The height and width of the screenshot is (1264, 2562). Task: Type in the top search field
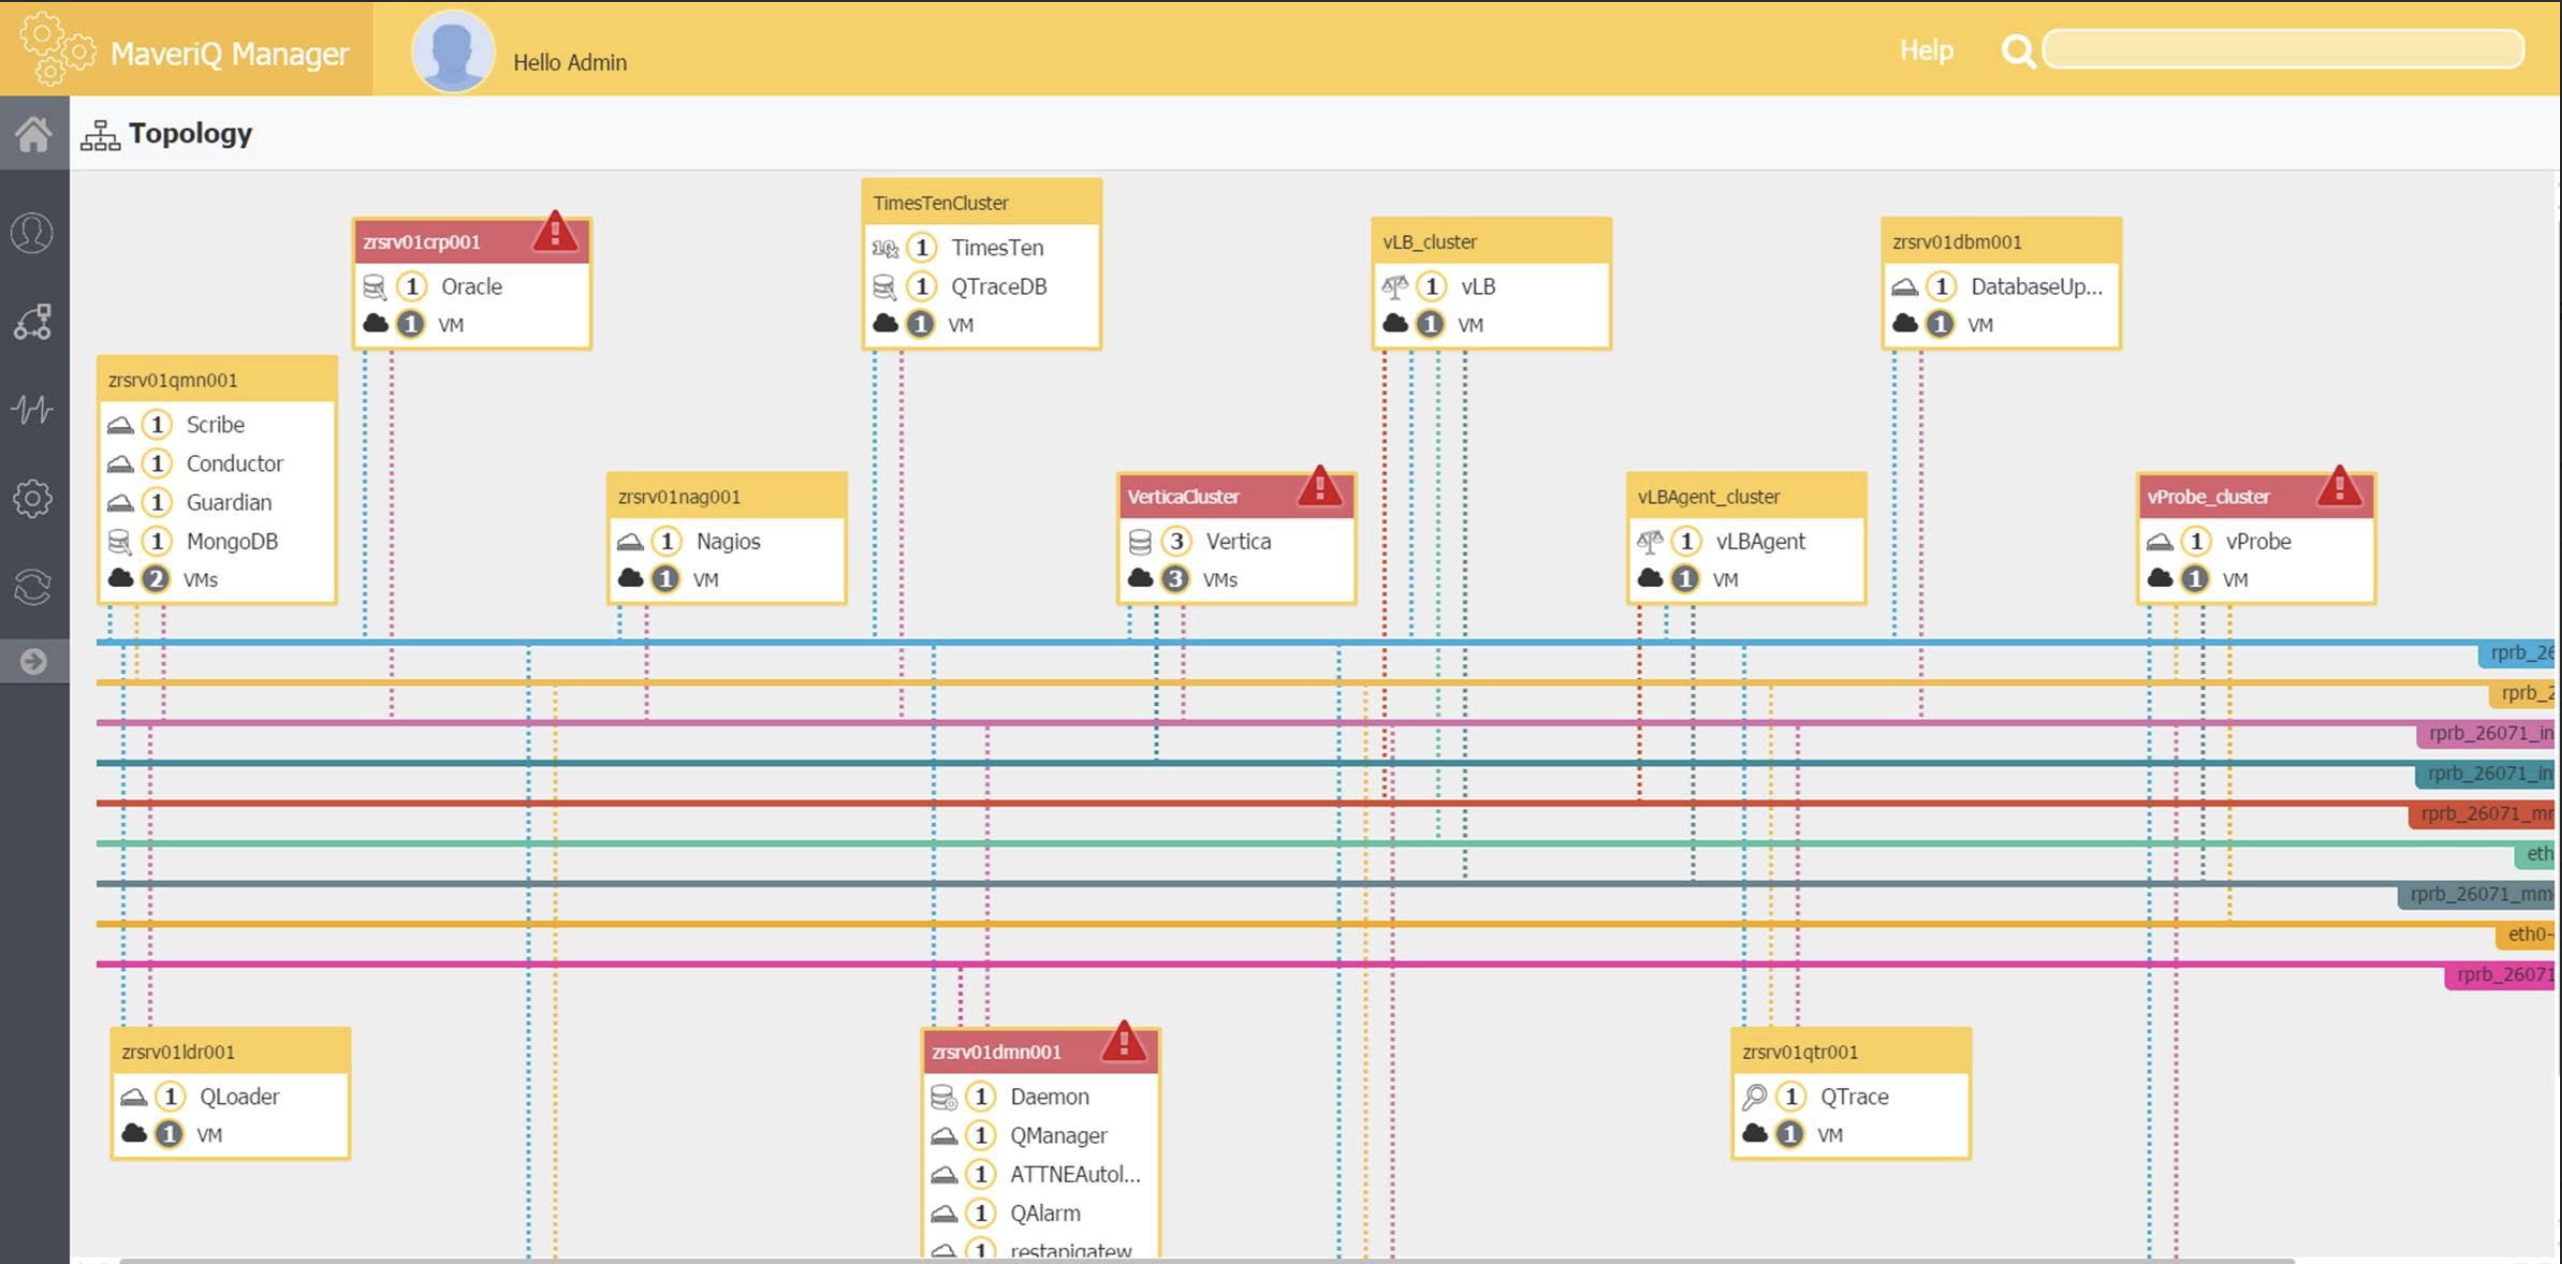2282,49
